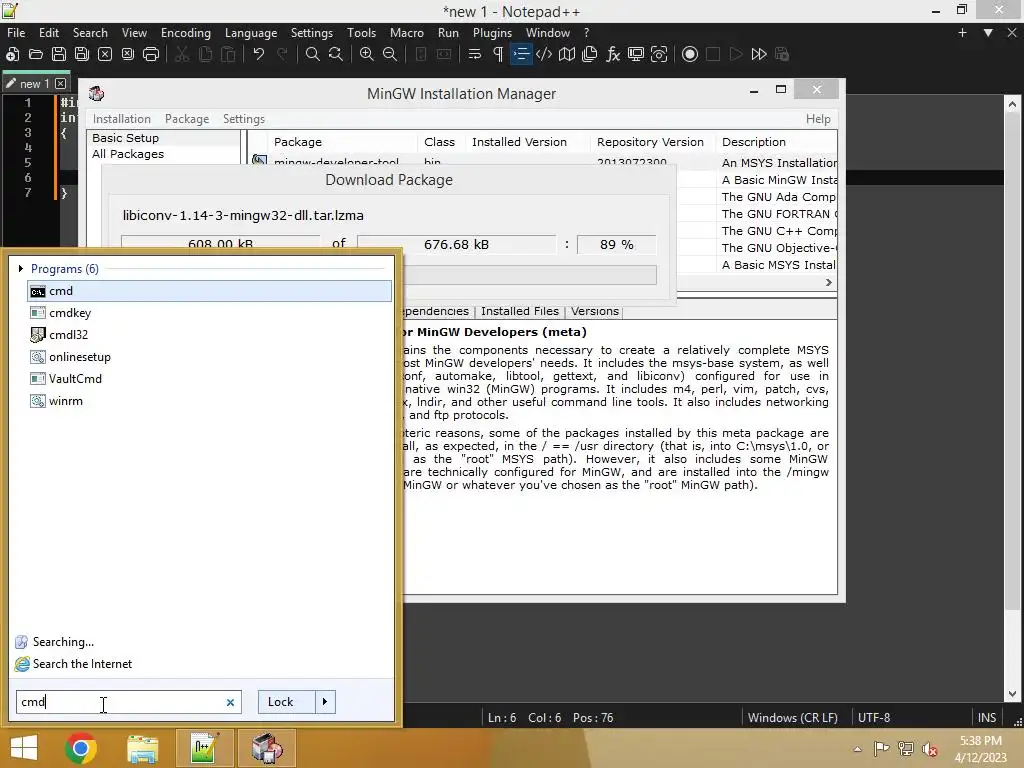Zoom out of the Notepad++ editor

tap(390, 54)
